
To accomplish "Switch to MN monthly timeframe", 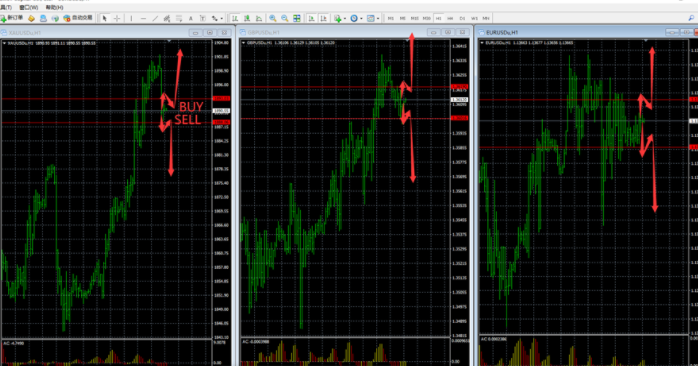I will [x=486, y=18].
